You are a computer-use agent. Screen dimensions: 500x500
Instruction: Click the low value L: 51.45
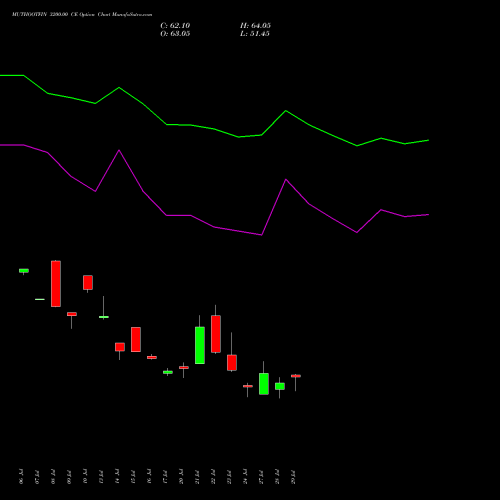(255, 34)
